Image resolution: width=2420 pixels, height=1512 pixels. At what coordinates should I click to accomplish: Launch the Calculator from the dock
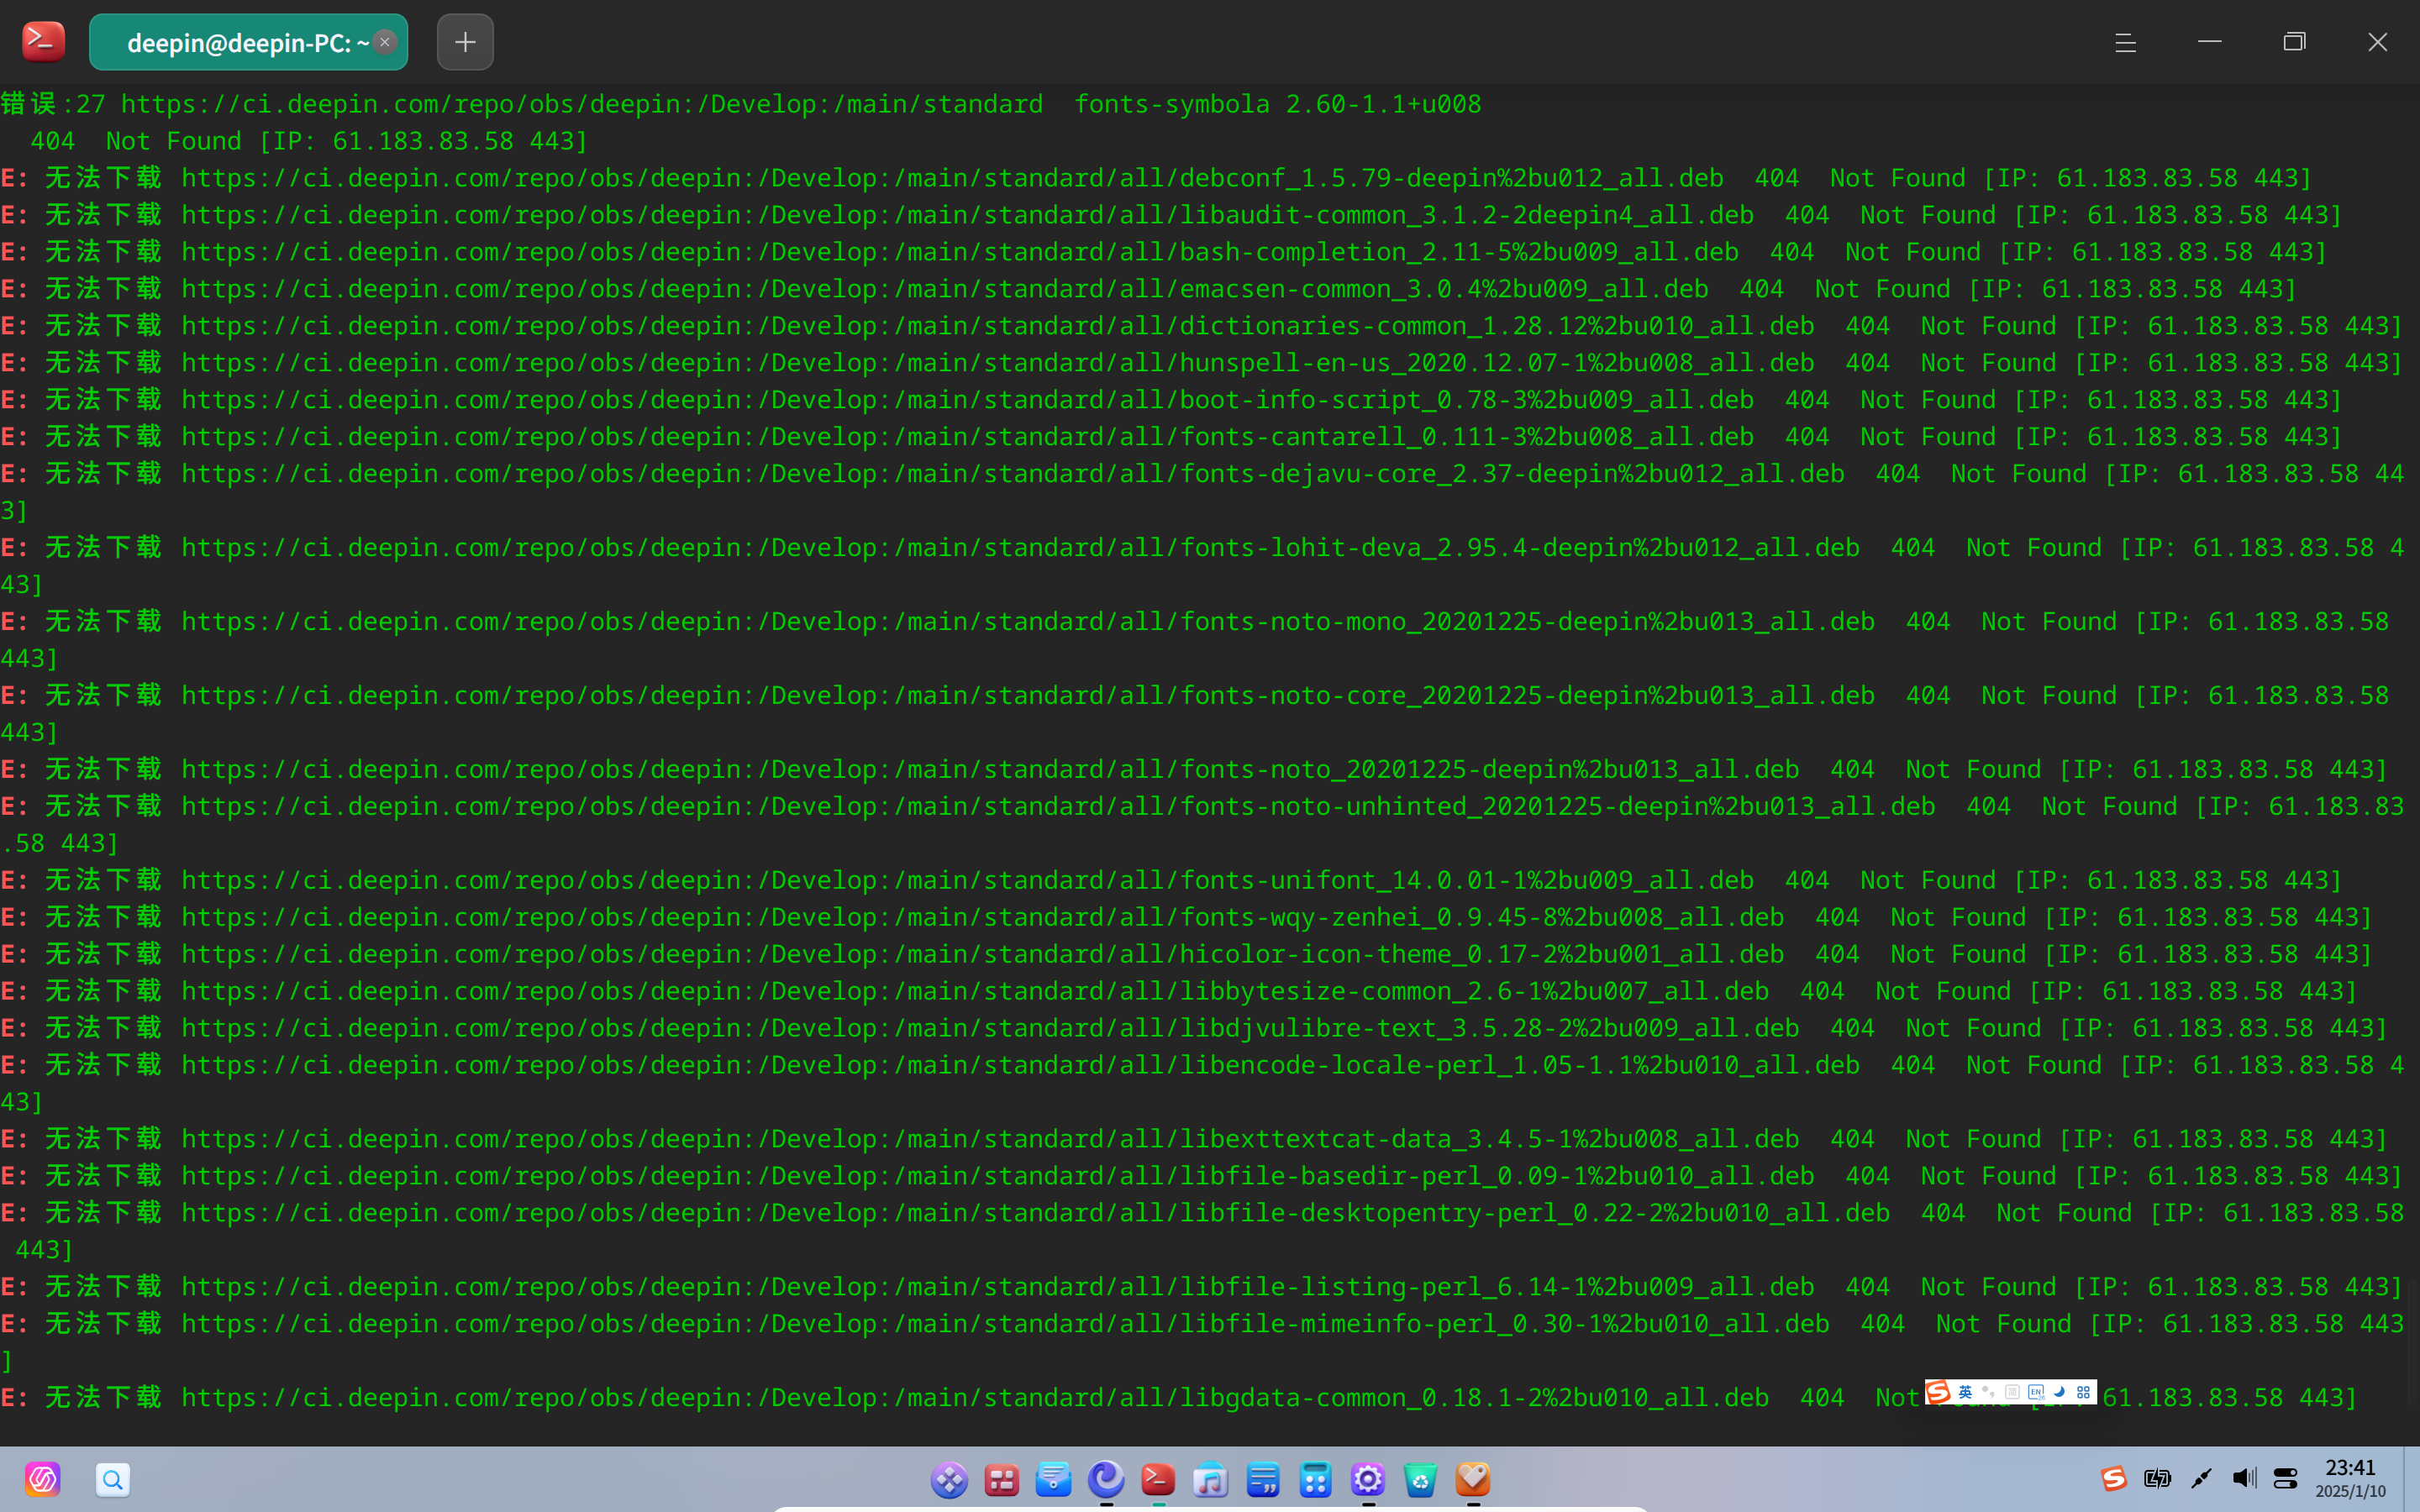pyautogui.click(x=1315, y=1479)
